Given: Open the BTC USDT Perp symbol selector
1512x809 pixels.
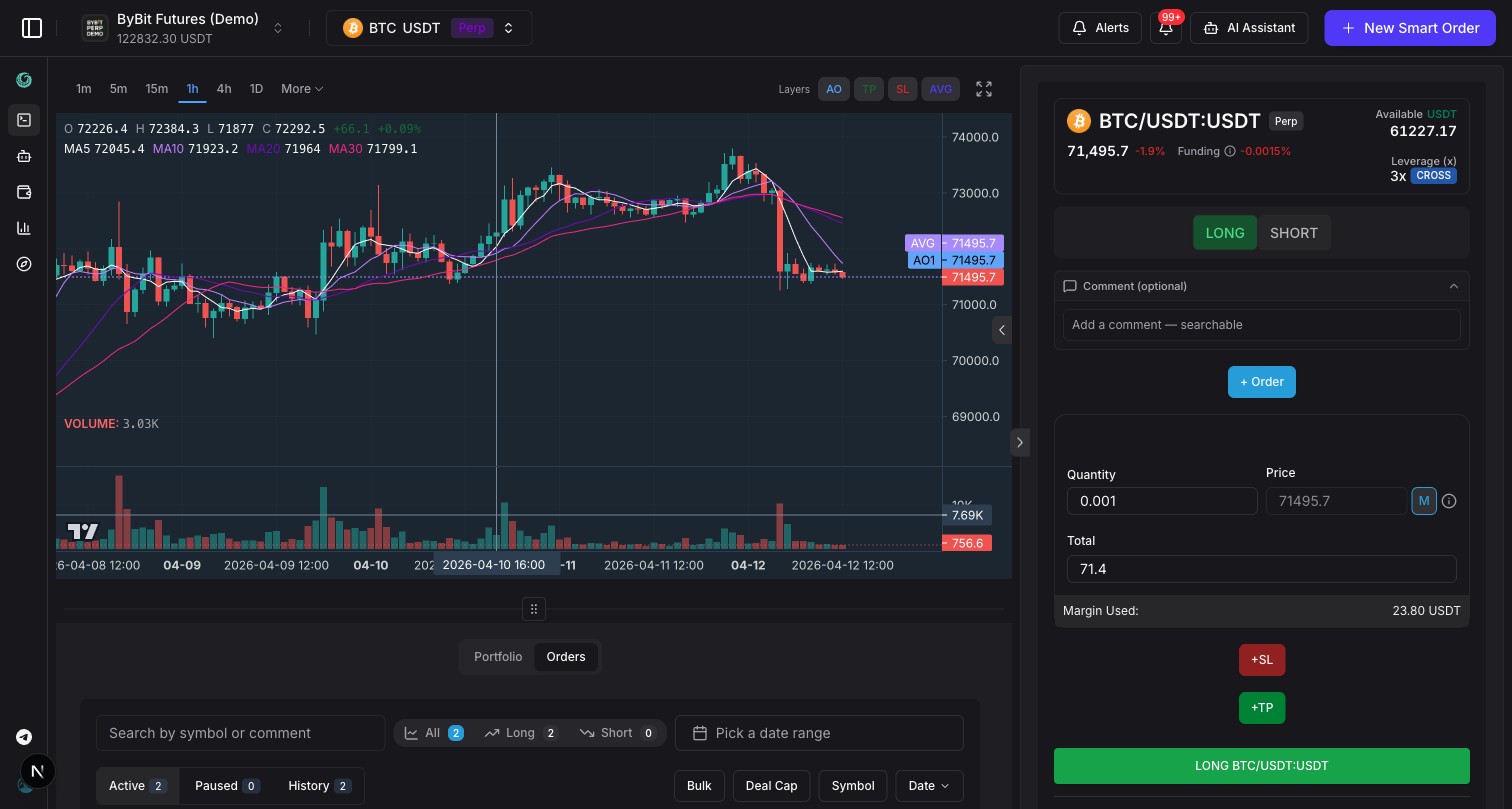Looking at the screenshot, I should (429, 28).
